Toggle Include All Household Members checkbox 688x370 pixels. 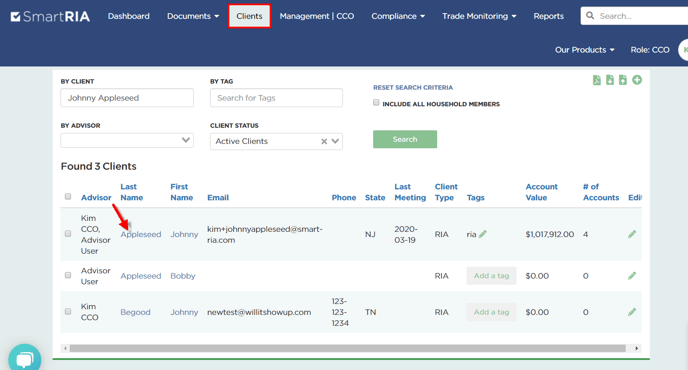376,103
